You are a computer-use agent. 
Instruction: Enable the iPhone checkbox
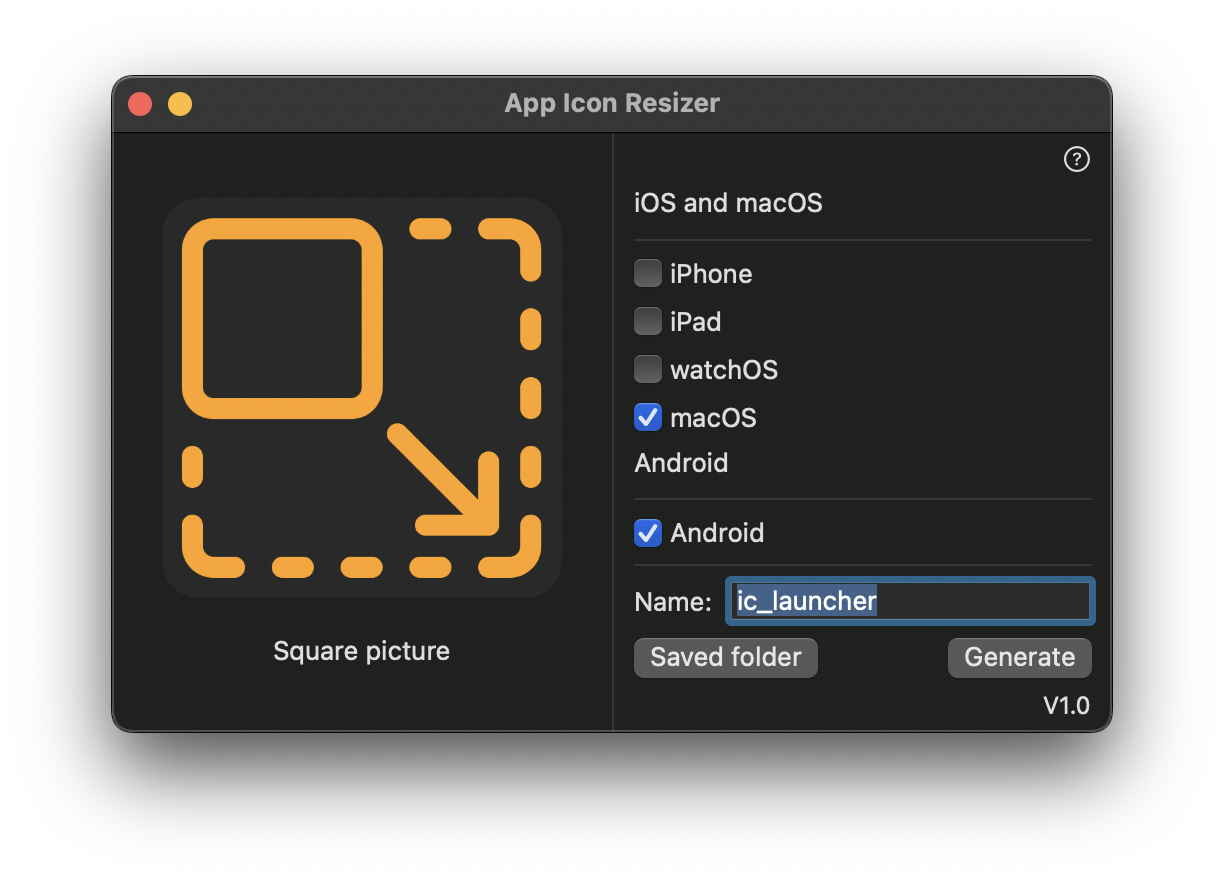point(648,273)
